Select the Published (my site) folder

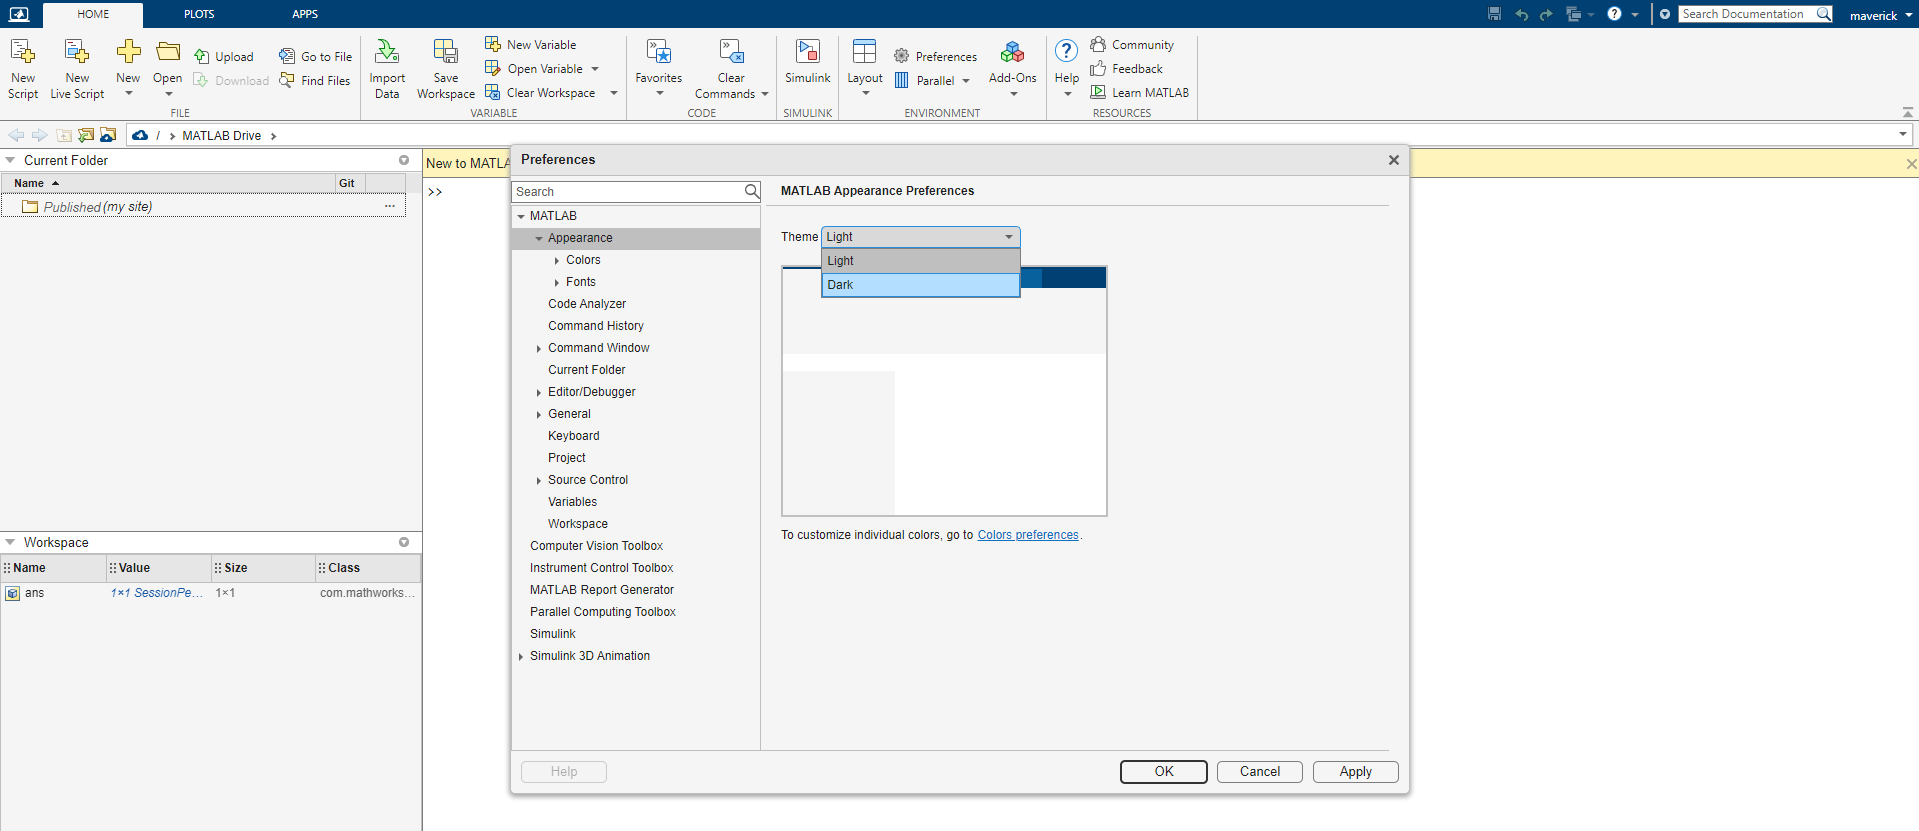pyautogui.click(x=203, y=207)
